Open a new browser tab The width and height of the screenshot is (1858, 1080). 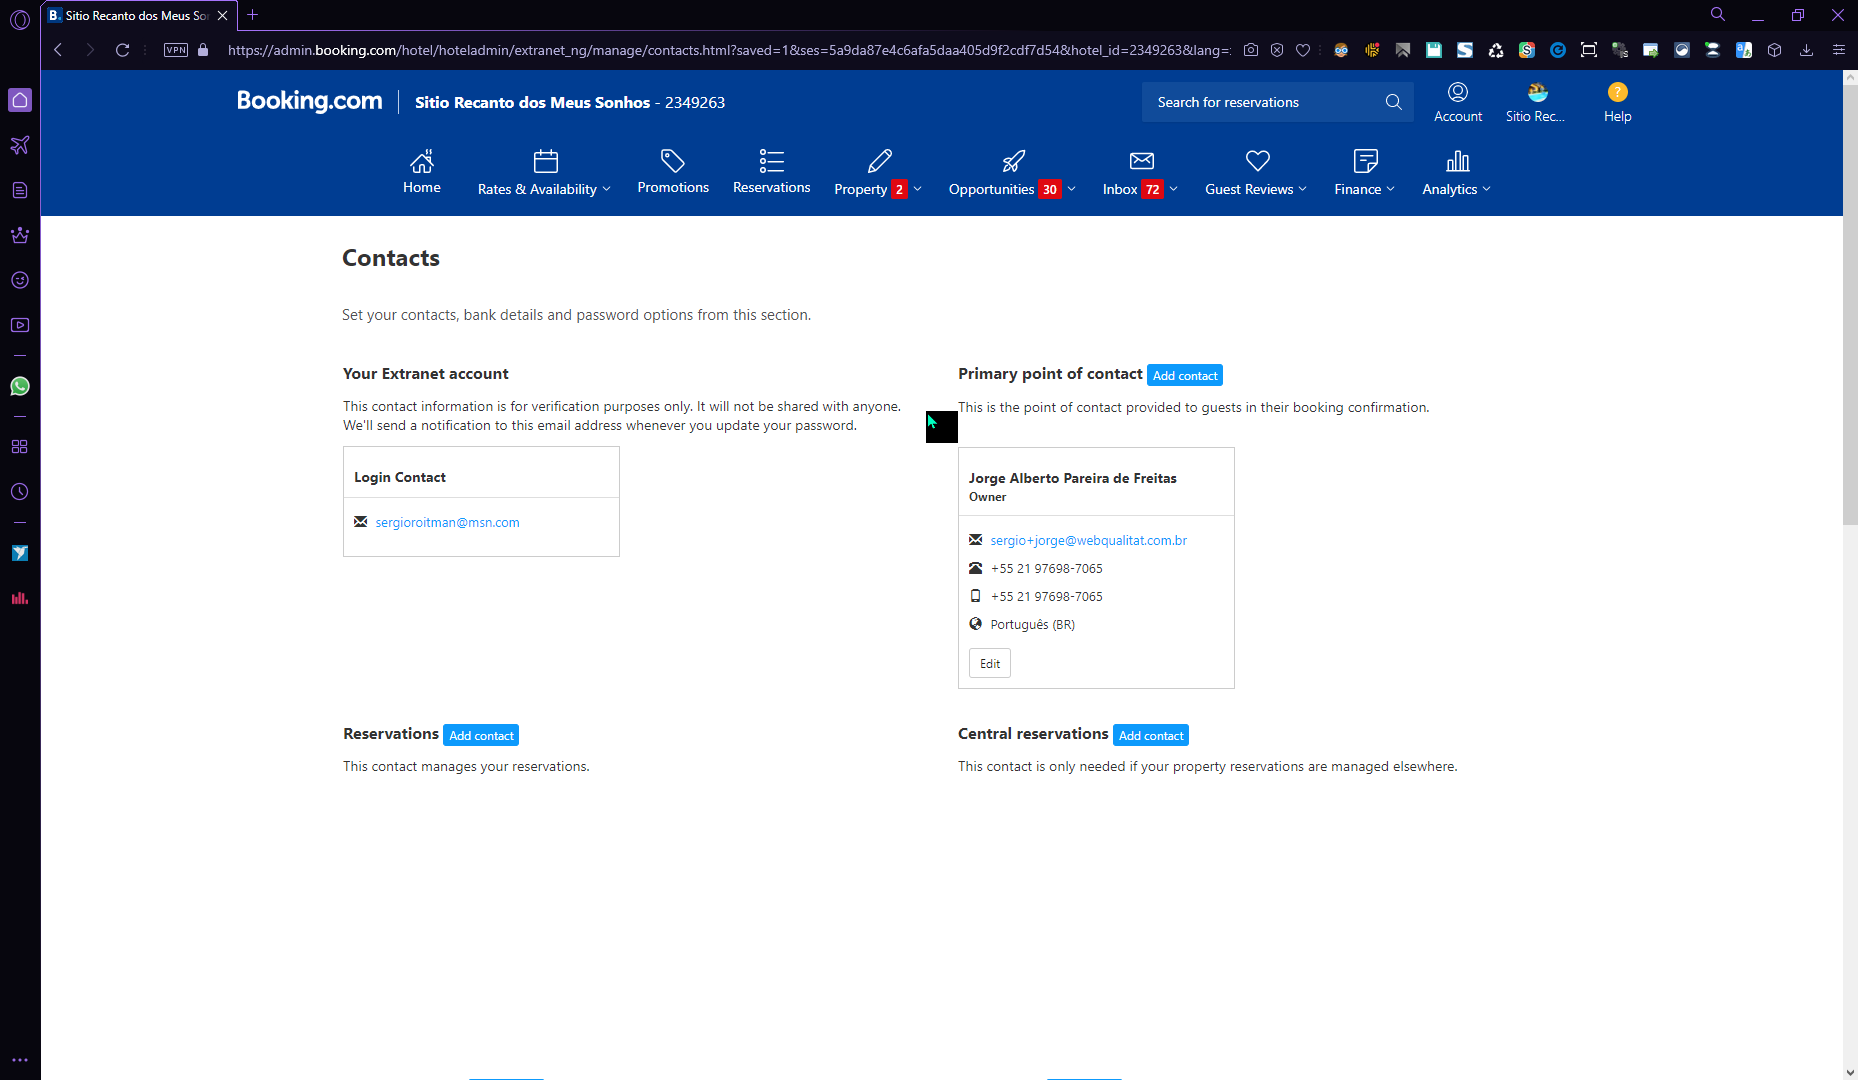point(253,15)
